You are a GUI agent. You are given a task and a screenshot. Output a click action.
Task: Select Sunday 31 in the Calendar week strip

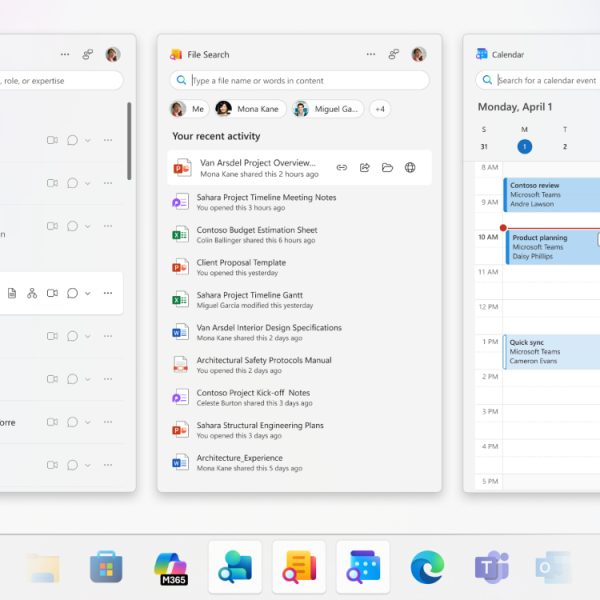484,147
